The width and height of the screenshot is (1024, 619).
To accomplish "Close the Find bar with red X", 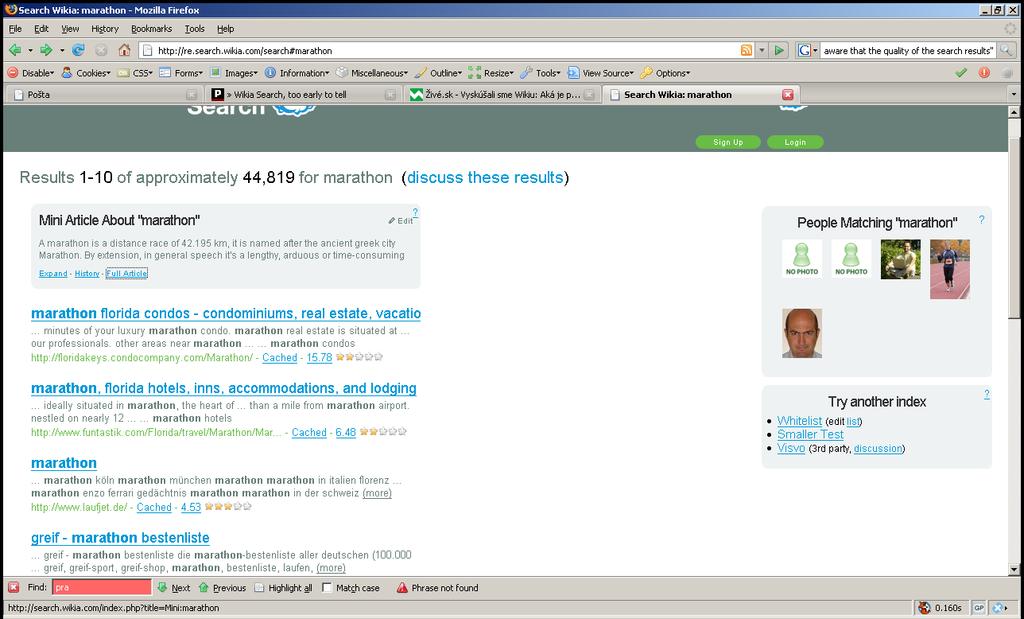I will click(13, 588).
